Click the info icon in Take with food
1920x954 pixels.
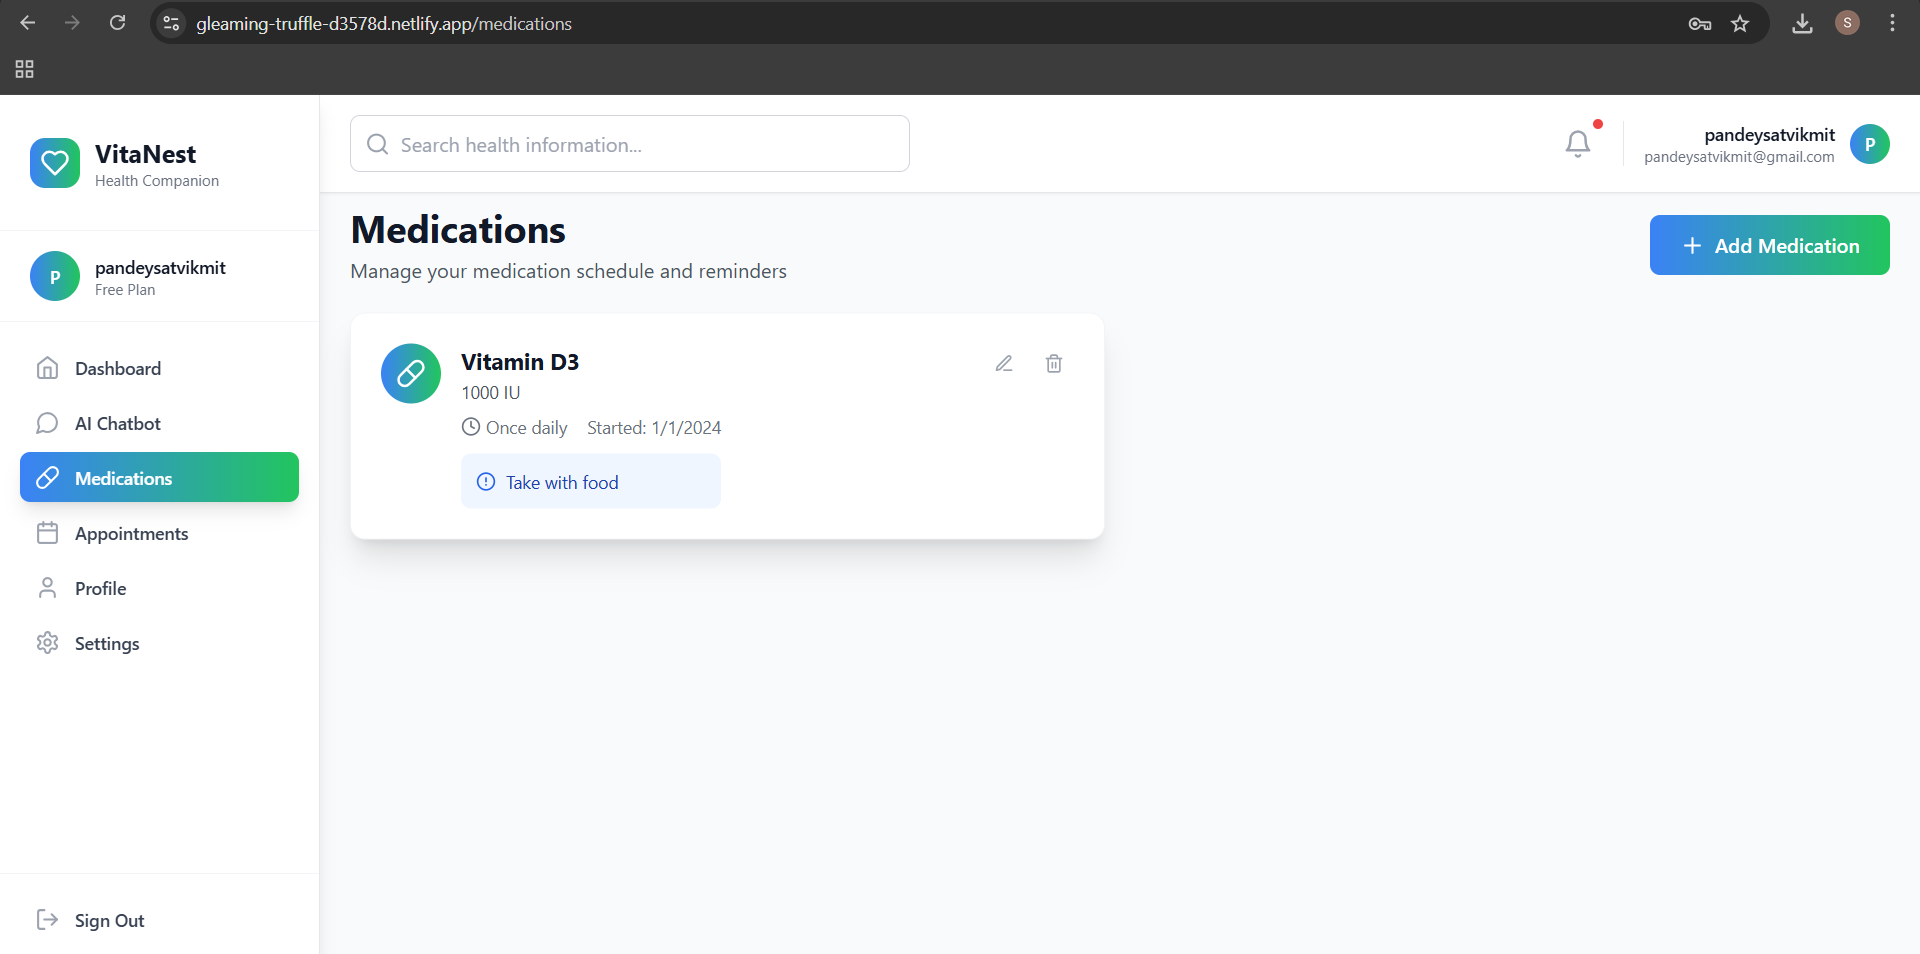coord(486,482)
